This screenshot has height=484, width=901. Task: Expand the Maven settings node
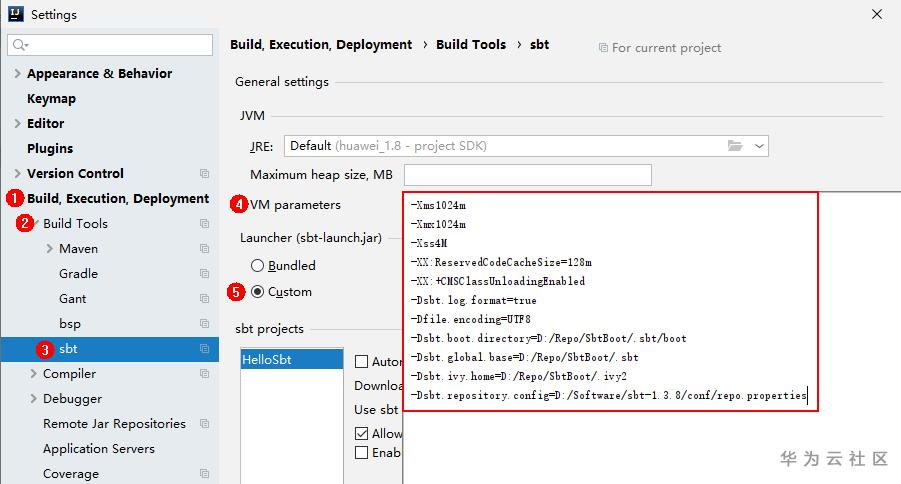(x=50, y=249)
